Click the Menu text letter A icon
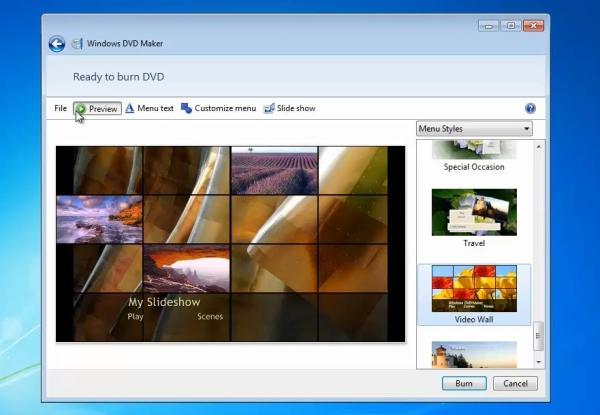The height and width of the screenshot is (415, 600). click(x=130, y=108)
